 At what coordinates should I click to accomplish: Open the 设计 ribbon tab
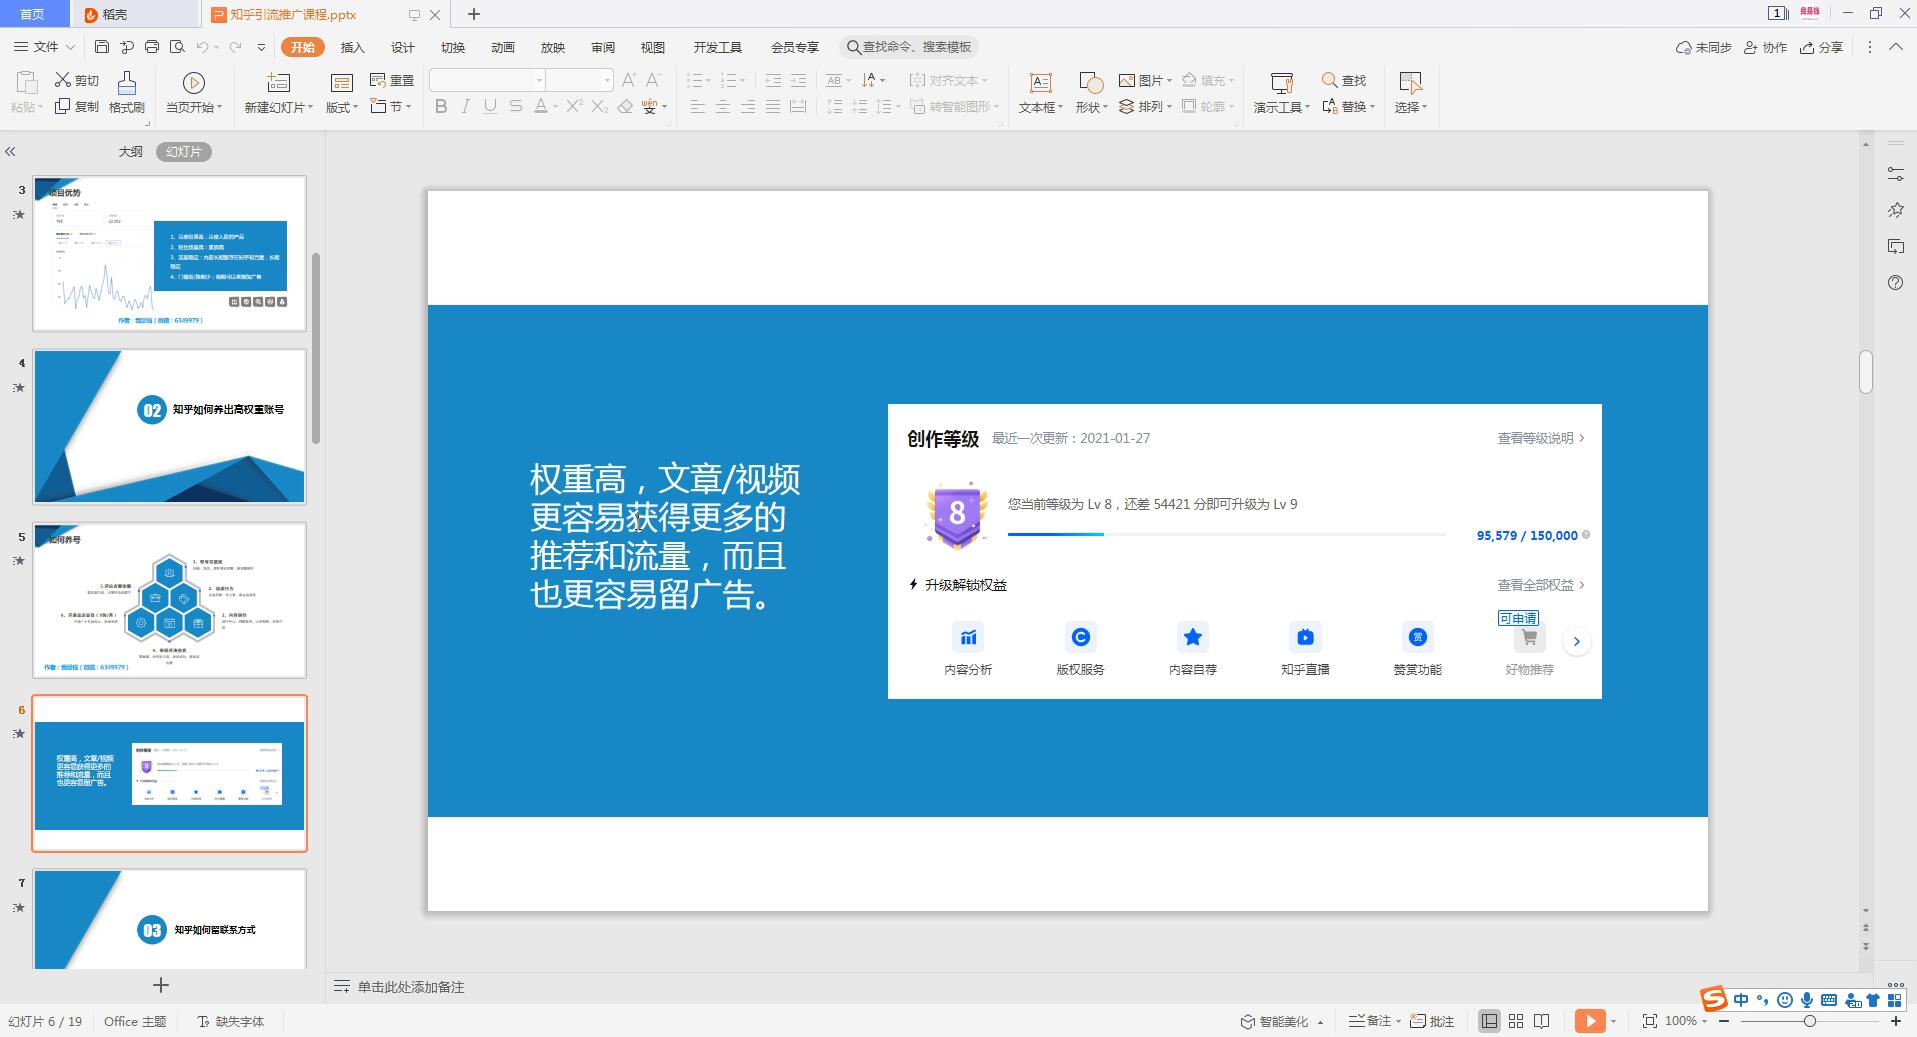pyautogui.click(x=403, y=47)
